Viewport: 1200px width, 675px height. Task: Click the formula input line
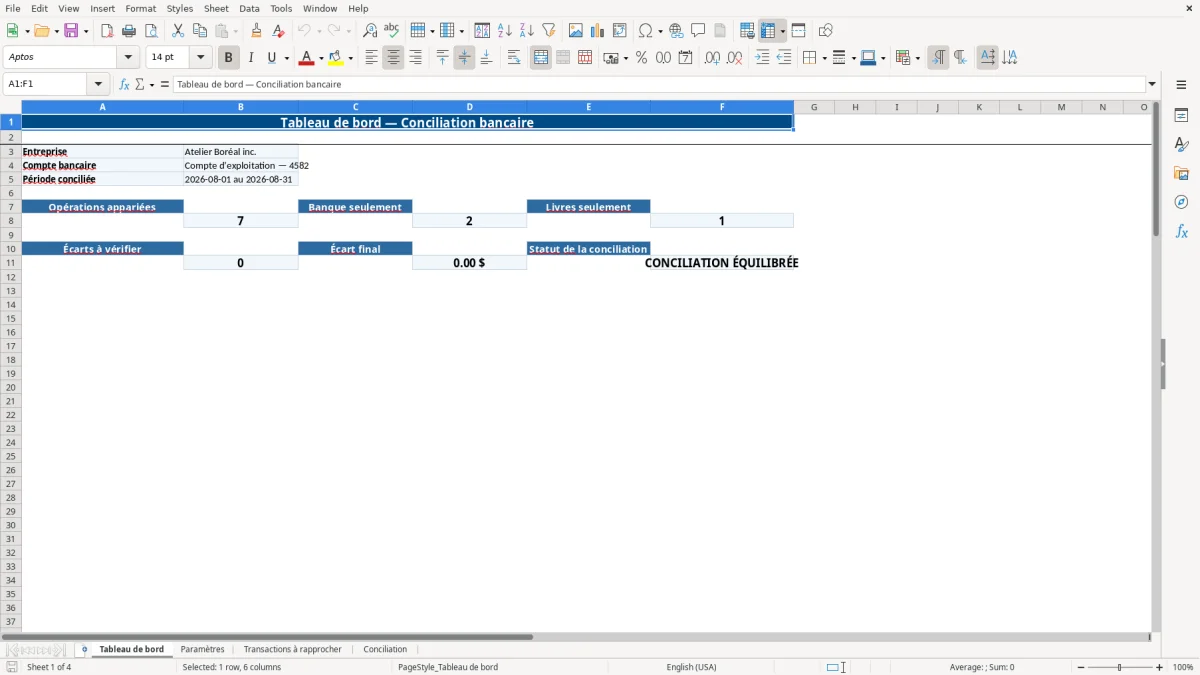coord(659,85)
